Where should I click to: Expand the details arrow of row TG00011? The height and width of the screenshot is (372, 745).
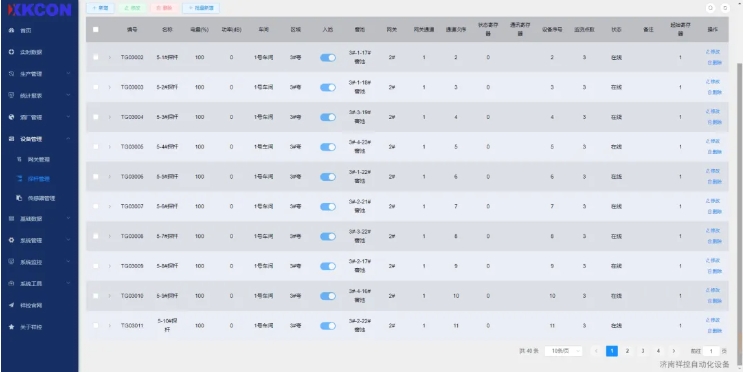click(x=109, y=326)
